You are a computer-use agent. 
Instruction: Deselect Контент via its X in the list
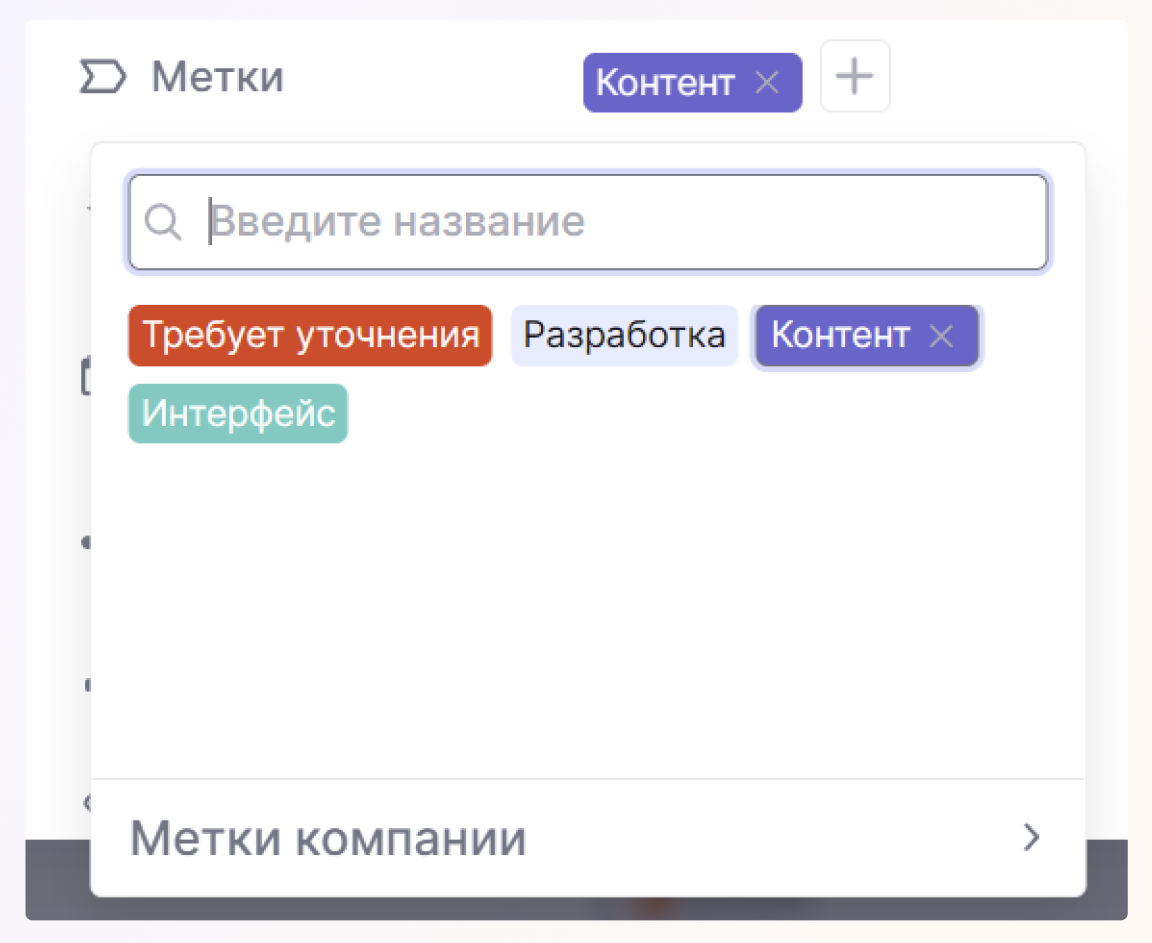point(941,336)
